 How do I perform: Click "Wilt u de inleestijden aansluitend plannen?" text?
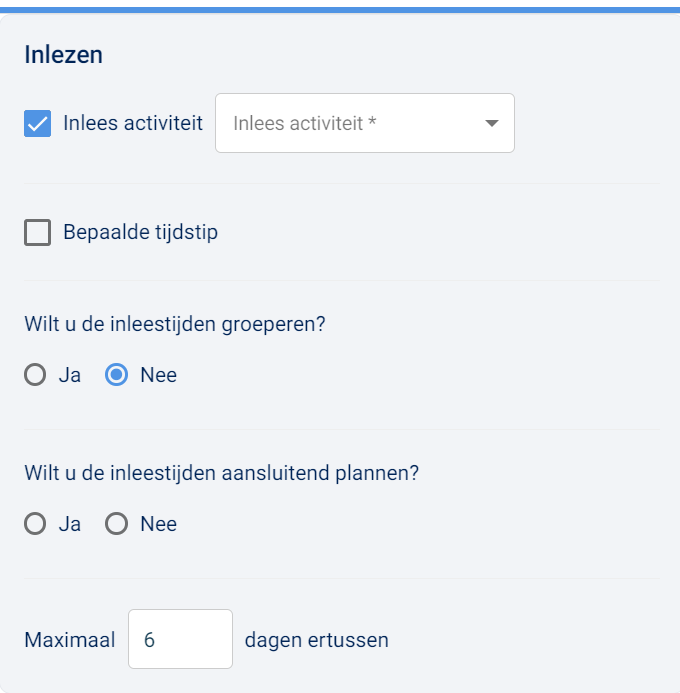pos(221,473)
